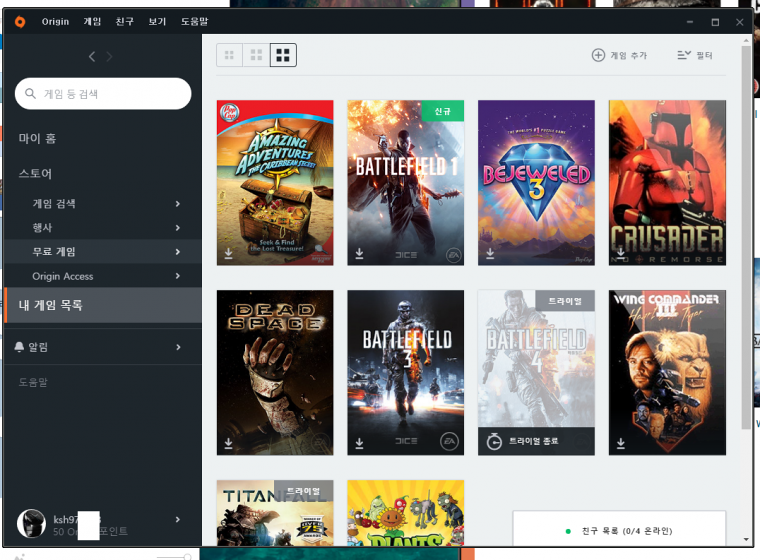Click the 게임 등 검색 search field
The height and width of the screenshot is (560, 760).
coord(103,94)
